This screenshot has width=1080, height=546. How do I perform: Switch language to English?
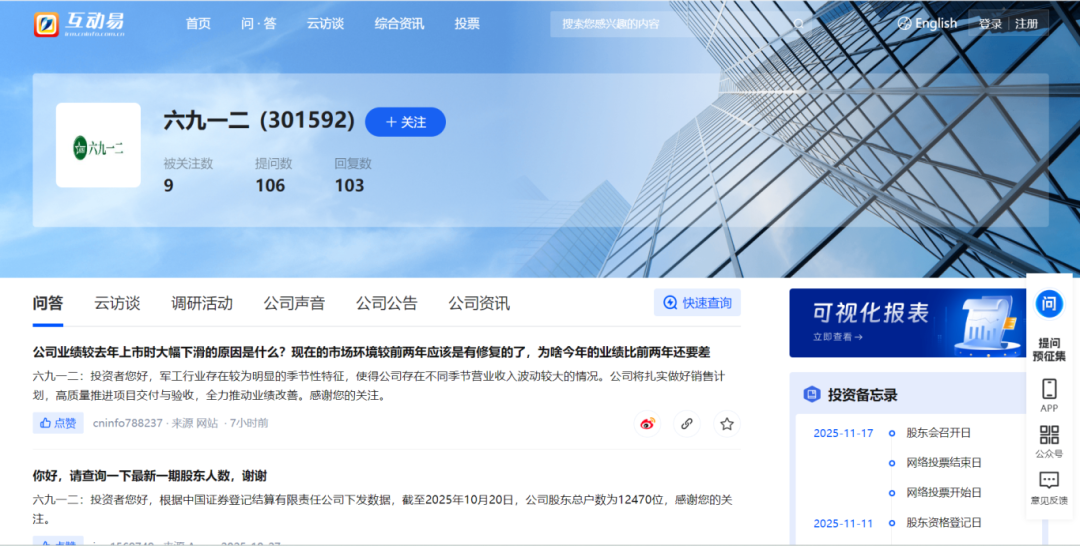[x=935, y=23]
